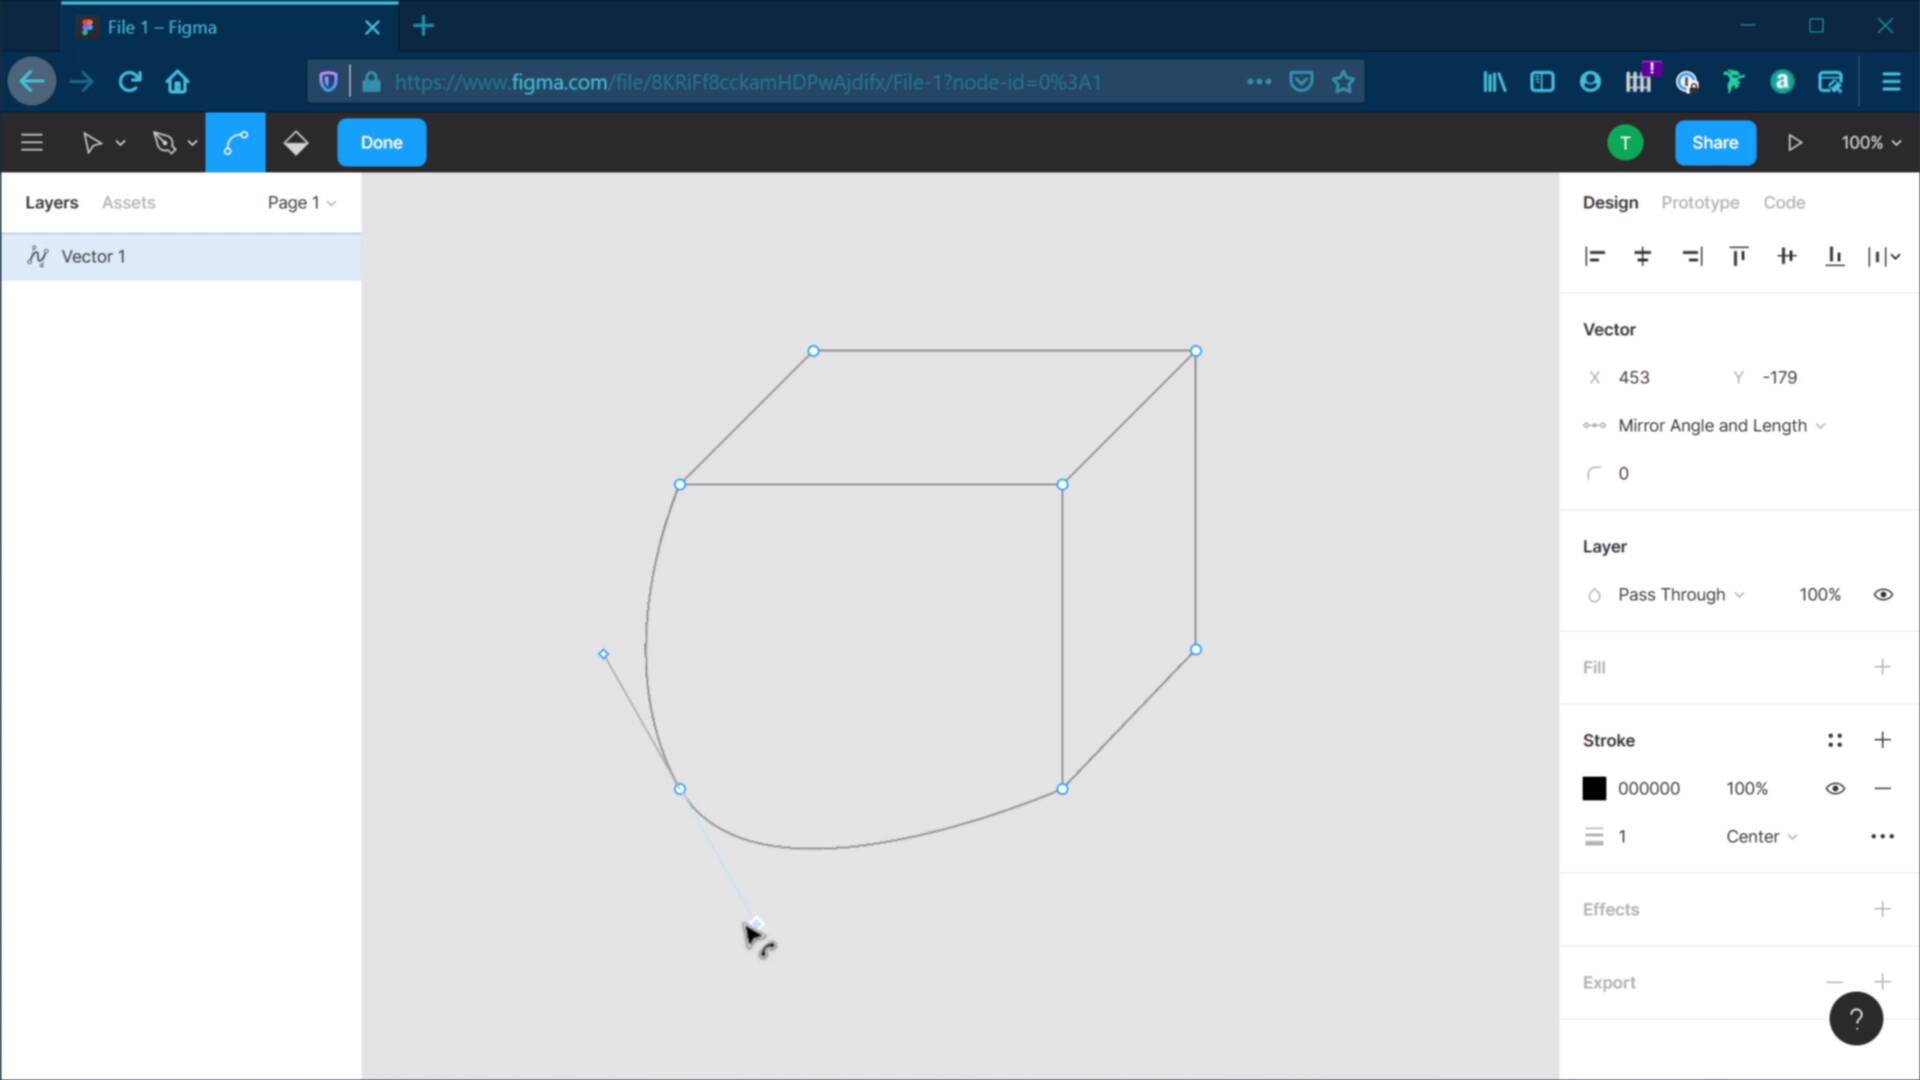Open advanced stroke options ellipsis
This screenshot has height=1080, width=1920.
tap(1882, 836)
